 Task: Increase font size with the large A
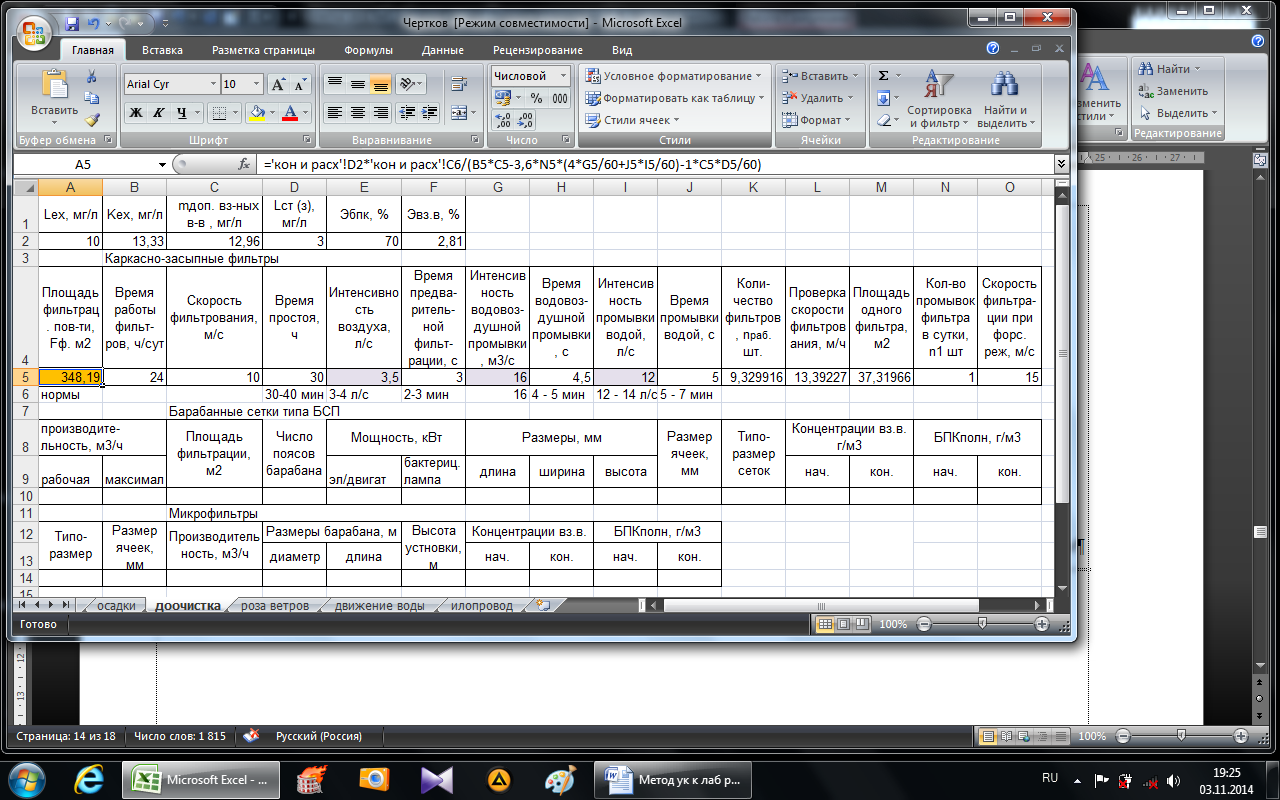click(x=278, y=84)
